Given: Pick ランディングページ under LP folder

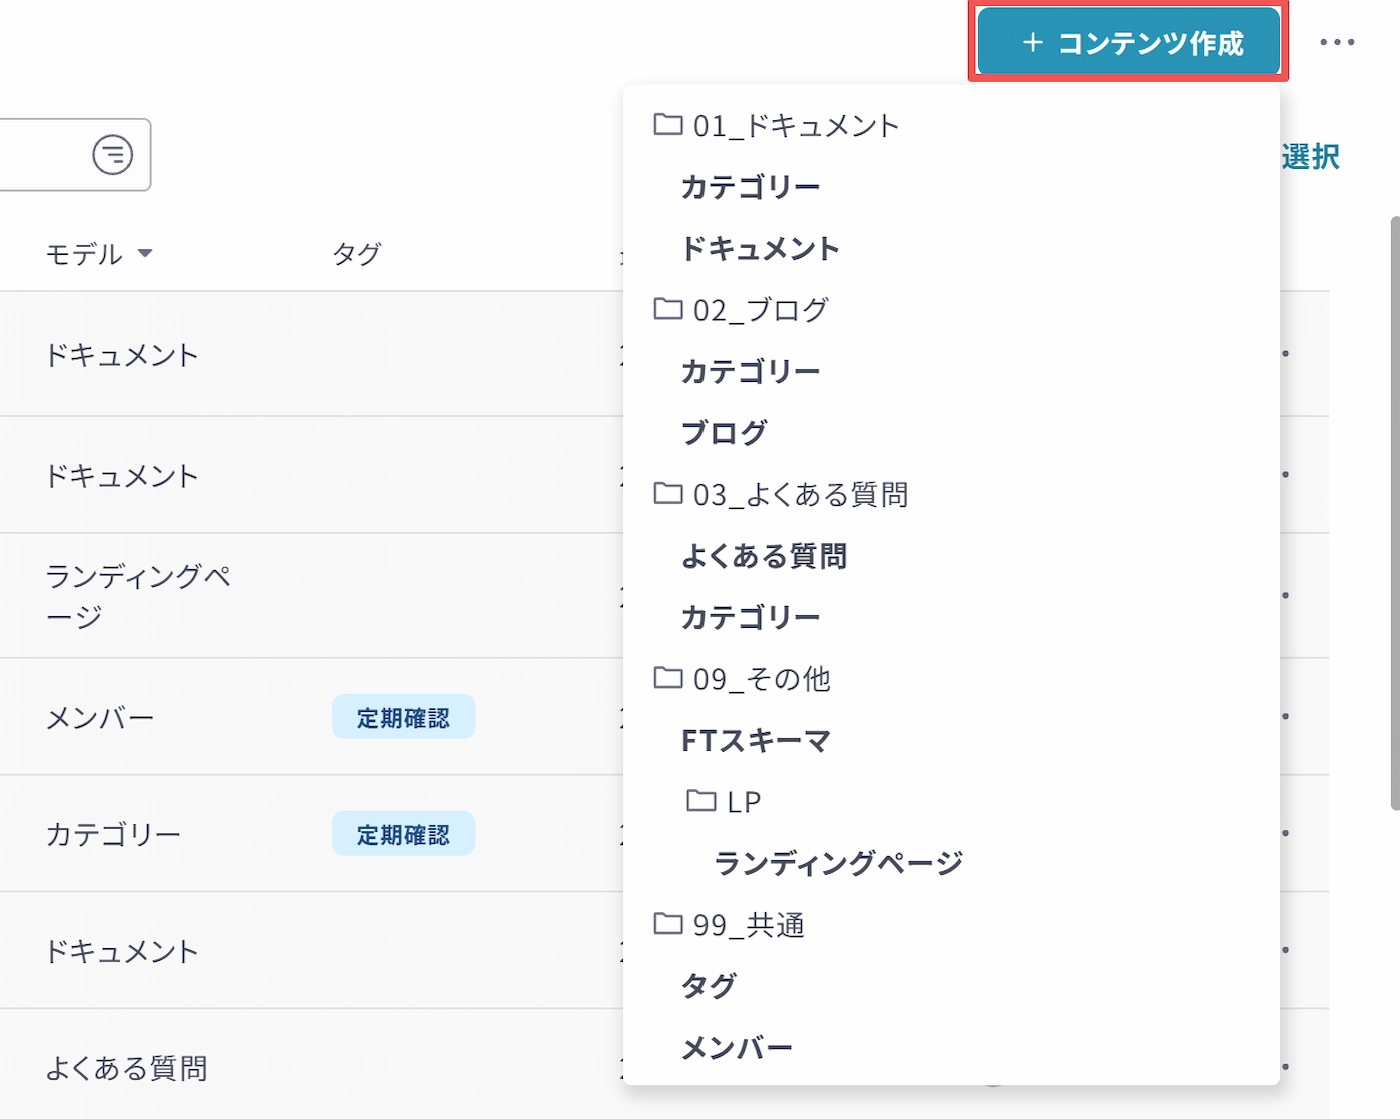Looking at the screenshot, I should (838, 863).
